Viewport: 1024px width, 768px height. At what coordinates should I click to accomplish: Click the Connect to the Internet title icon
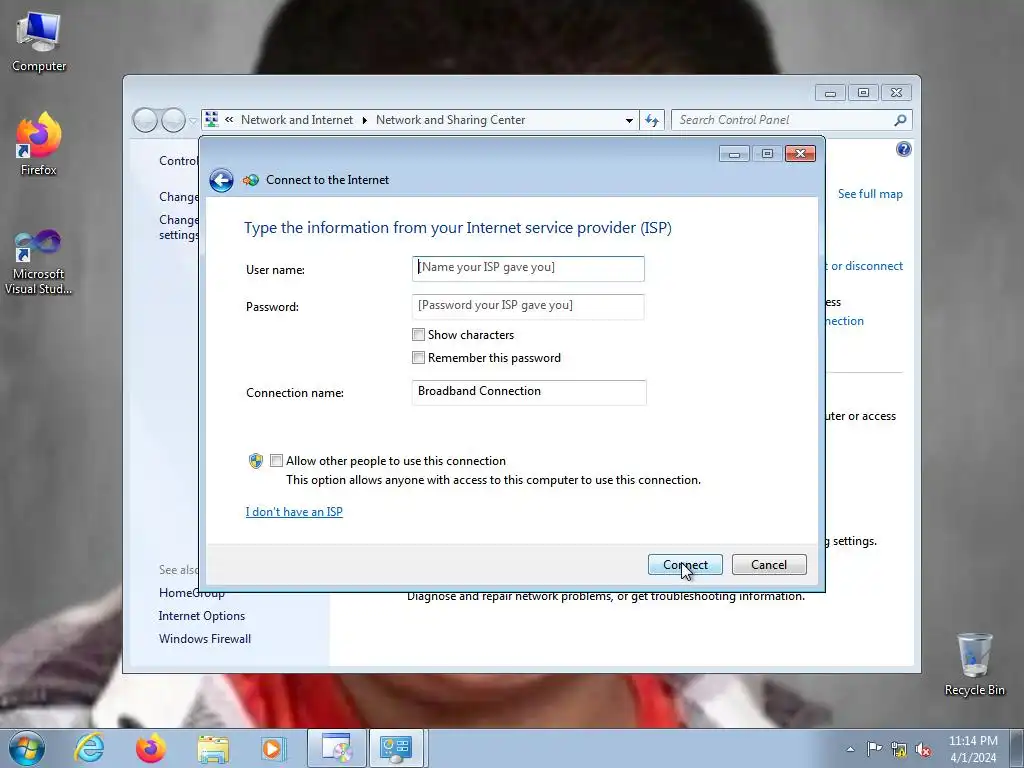point(251,180)
